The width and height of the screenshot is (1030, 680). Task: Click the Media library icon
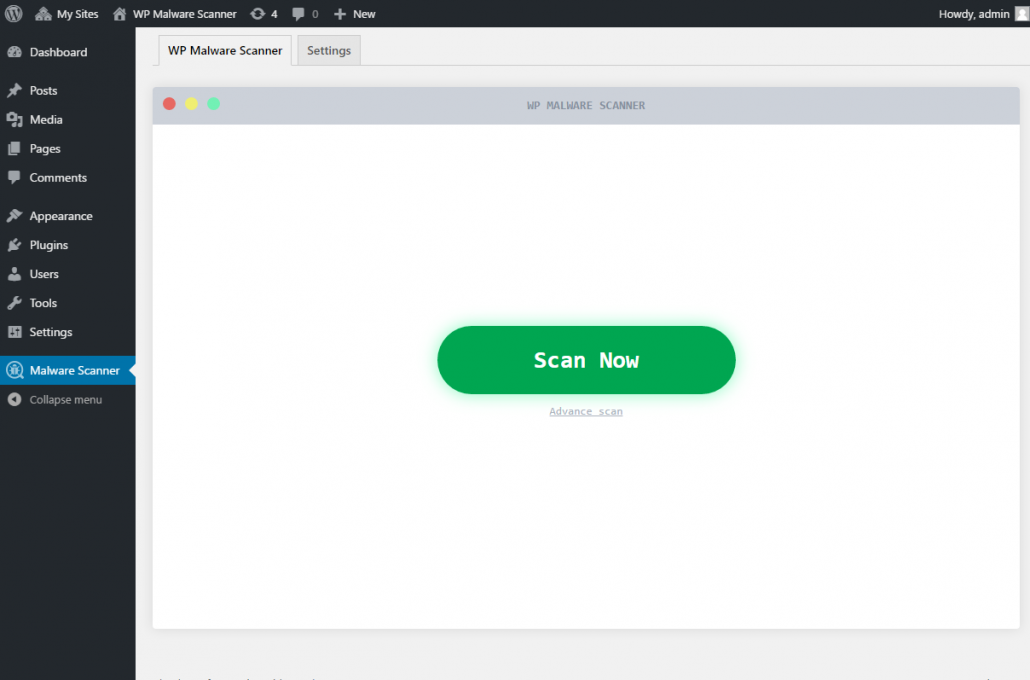point(14,120)
